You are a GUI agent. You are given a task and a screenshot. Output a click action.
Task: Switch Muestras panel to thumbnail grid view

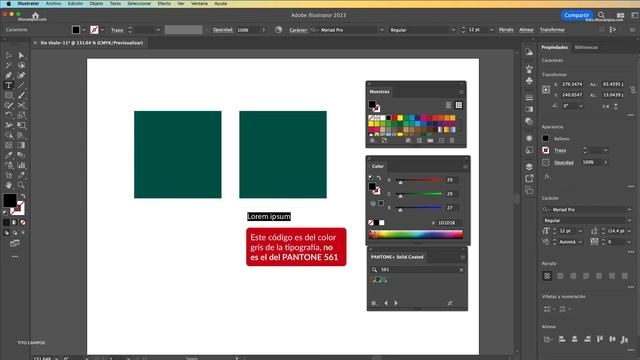(459, 105)
